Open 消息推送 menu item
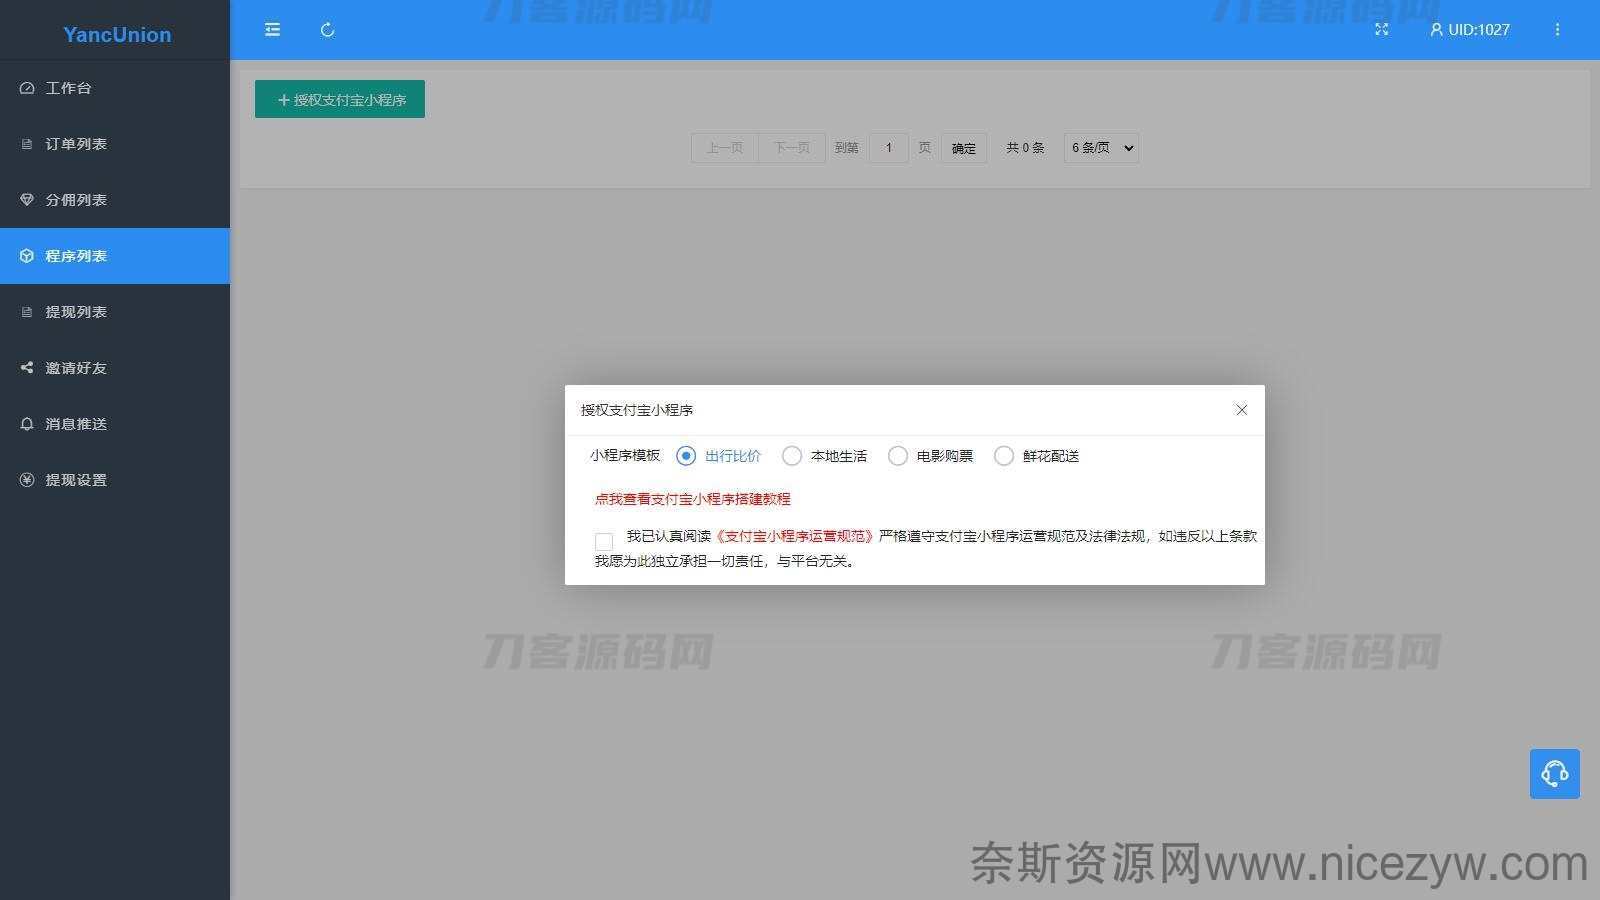Viewport: 1600px width, 900px height. tap(115, 424)
